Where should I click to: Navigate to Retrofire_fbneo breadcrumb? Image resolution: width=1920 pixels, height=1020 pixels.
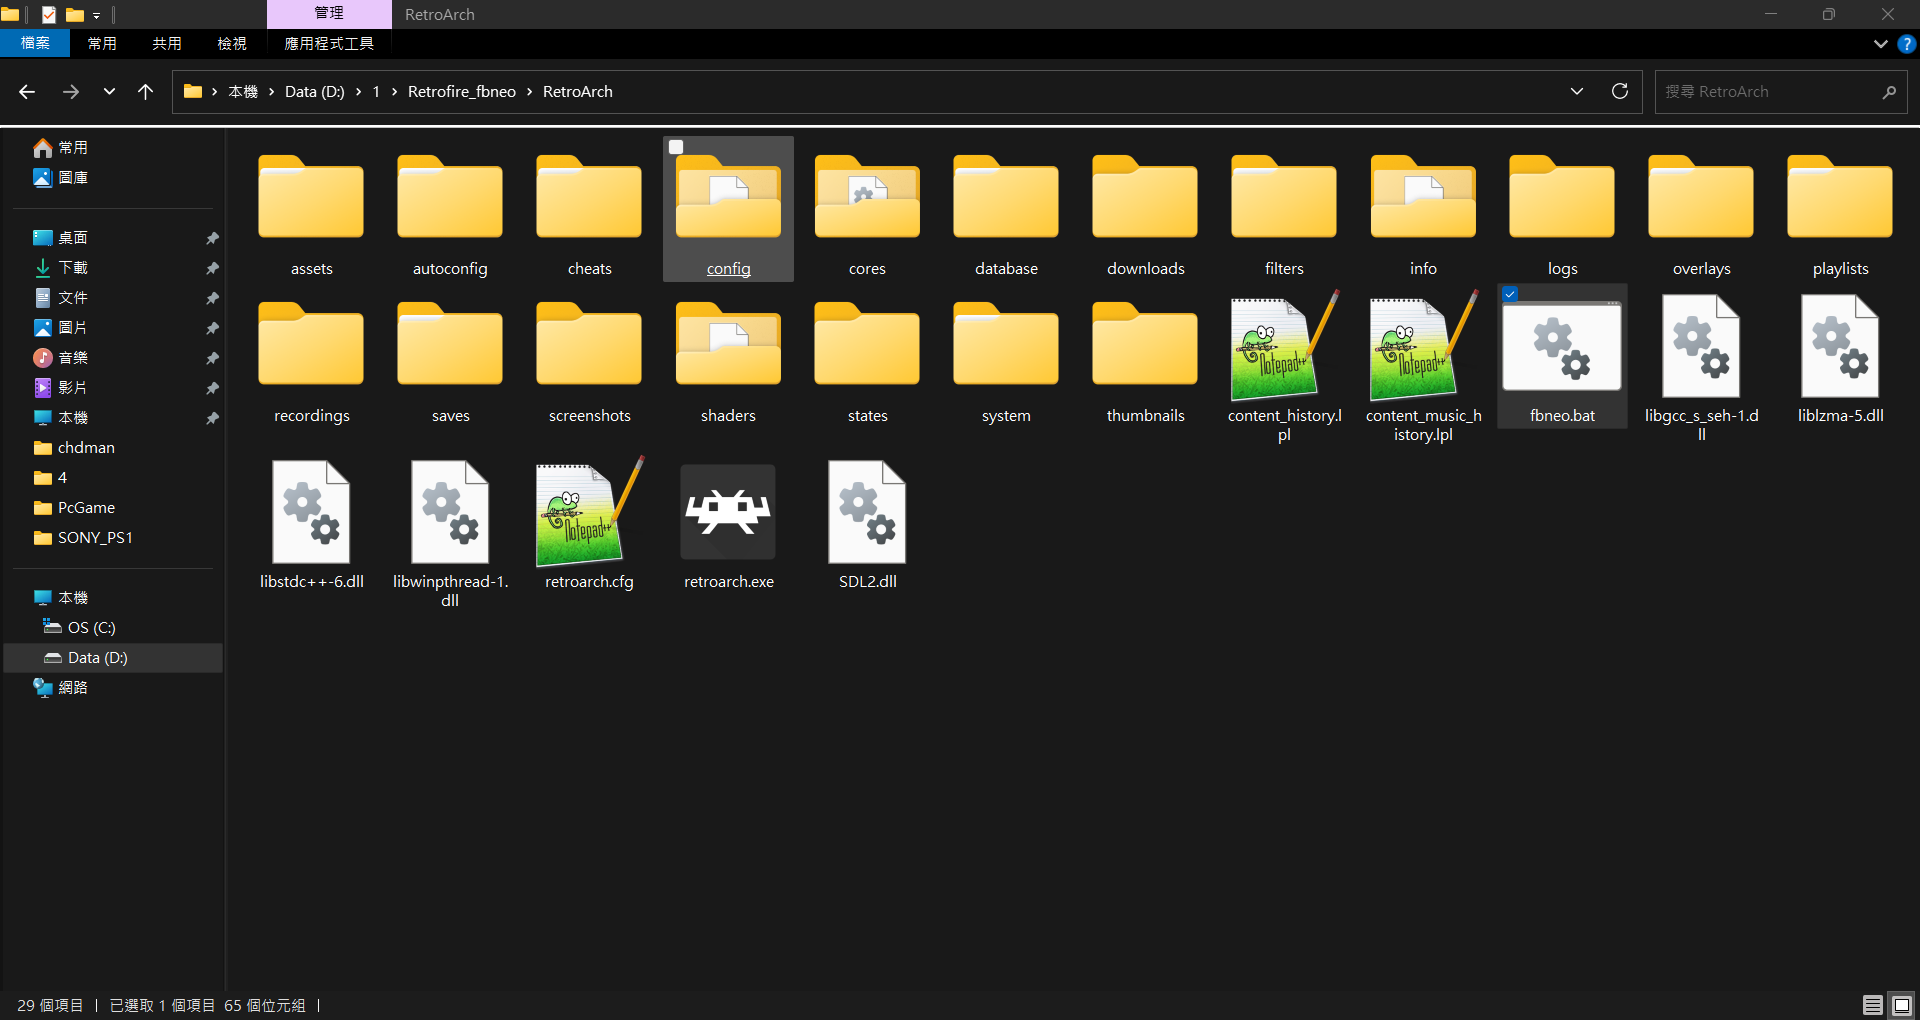coord(462,92)
